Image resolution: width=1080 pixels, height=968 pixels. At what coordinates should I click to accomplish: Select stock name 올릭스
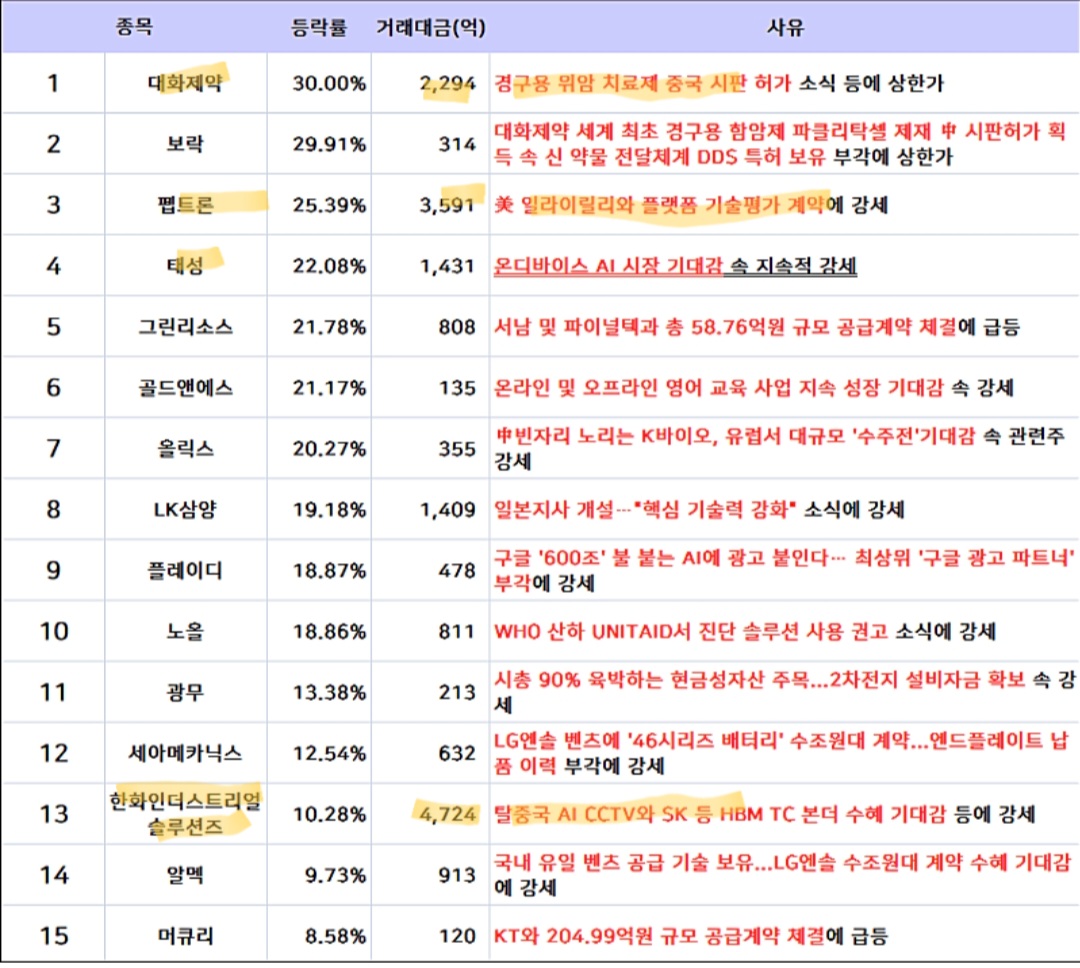point(185,449)
